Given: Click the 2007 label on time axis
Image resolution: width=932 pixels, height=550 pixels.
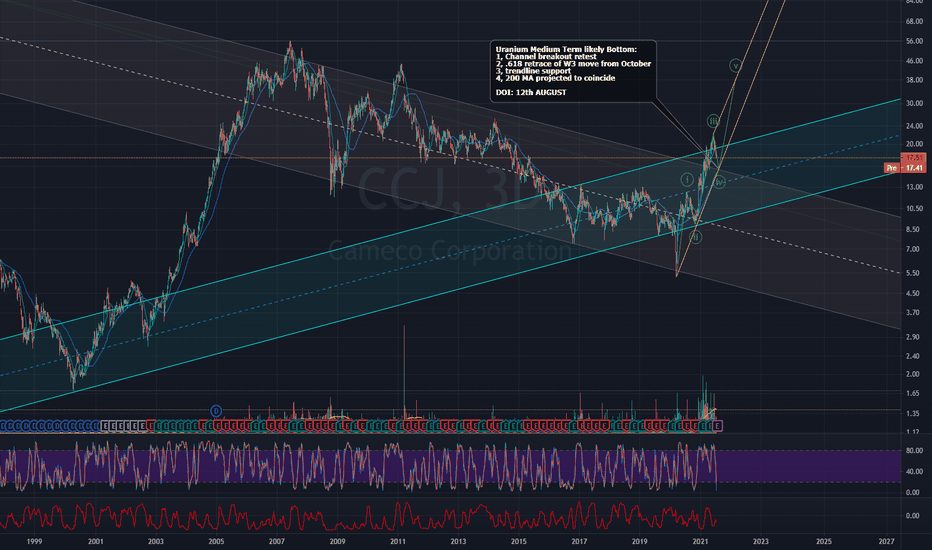Looking at the screenshot, I should click(276, 542).
